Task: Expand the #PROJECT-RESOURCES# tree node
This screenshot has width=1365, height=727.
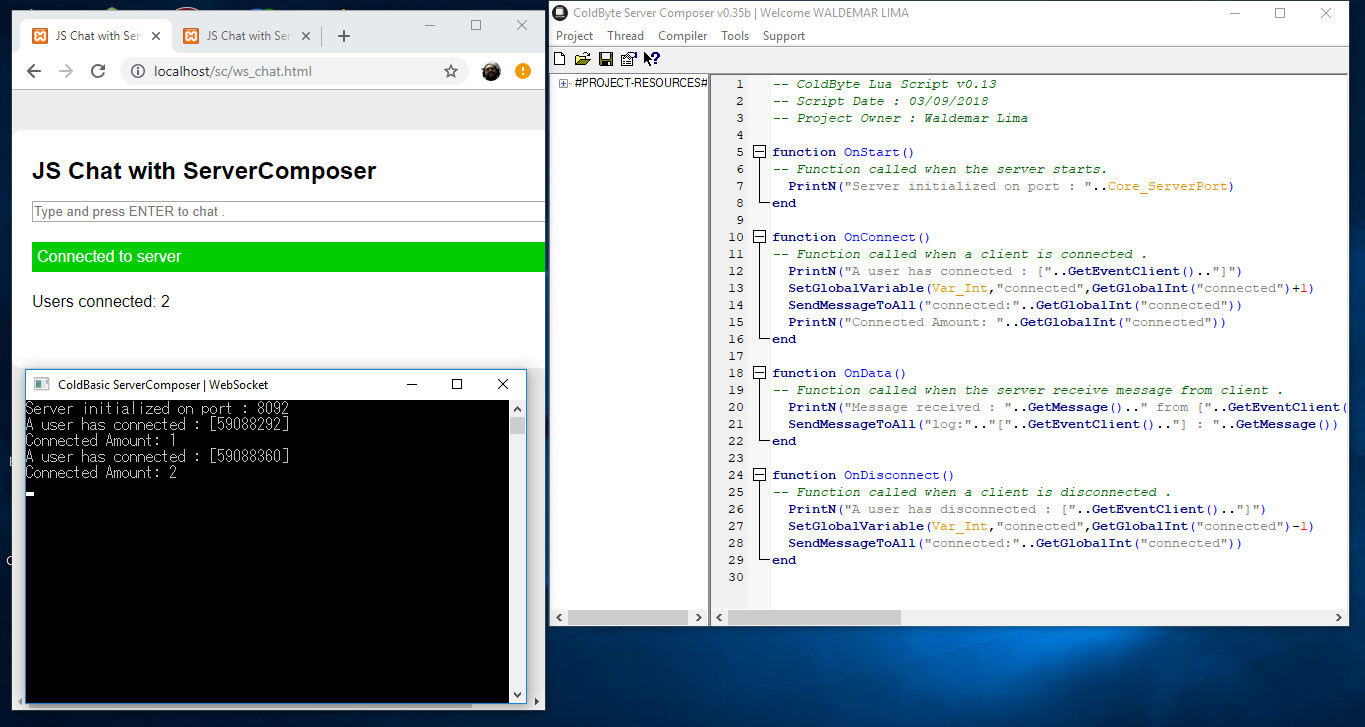Action: pos(562,83)
